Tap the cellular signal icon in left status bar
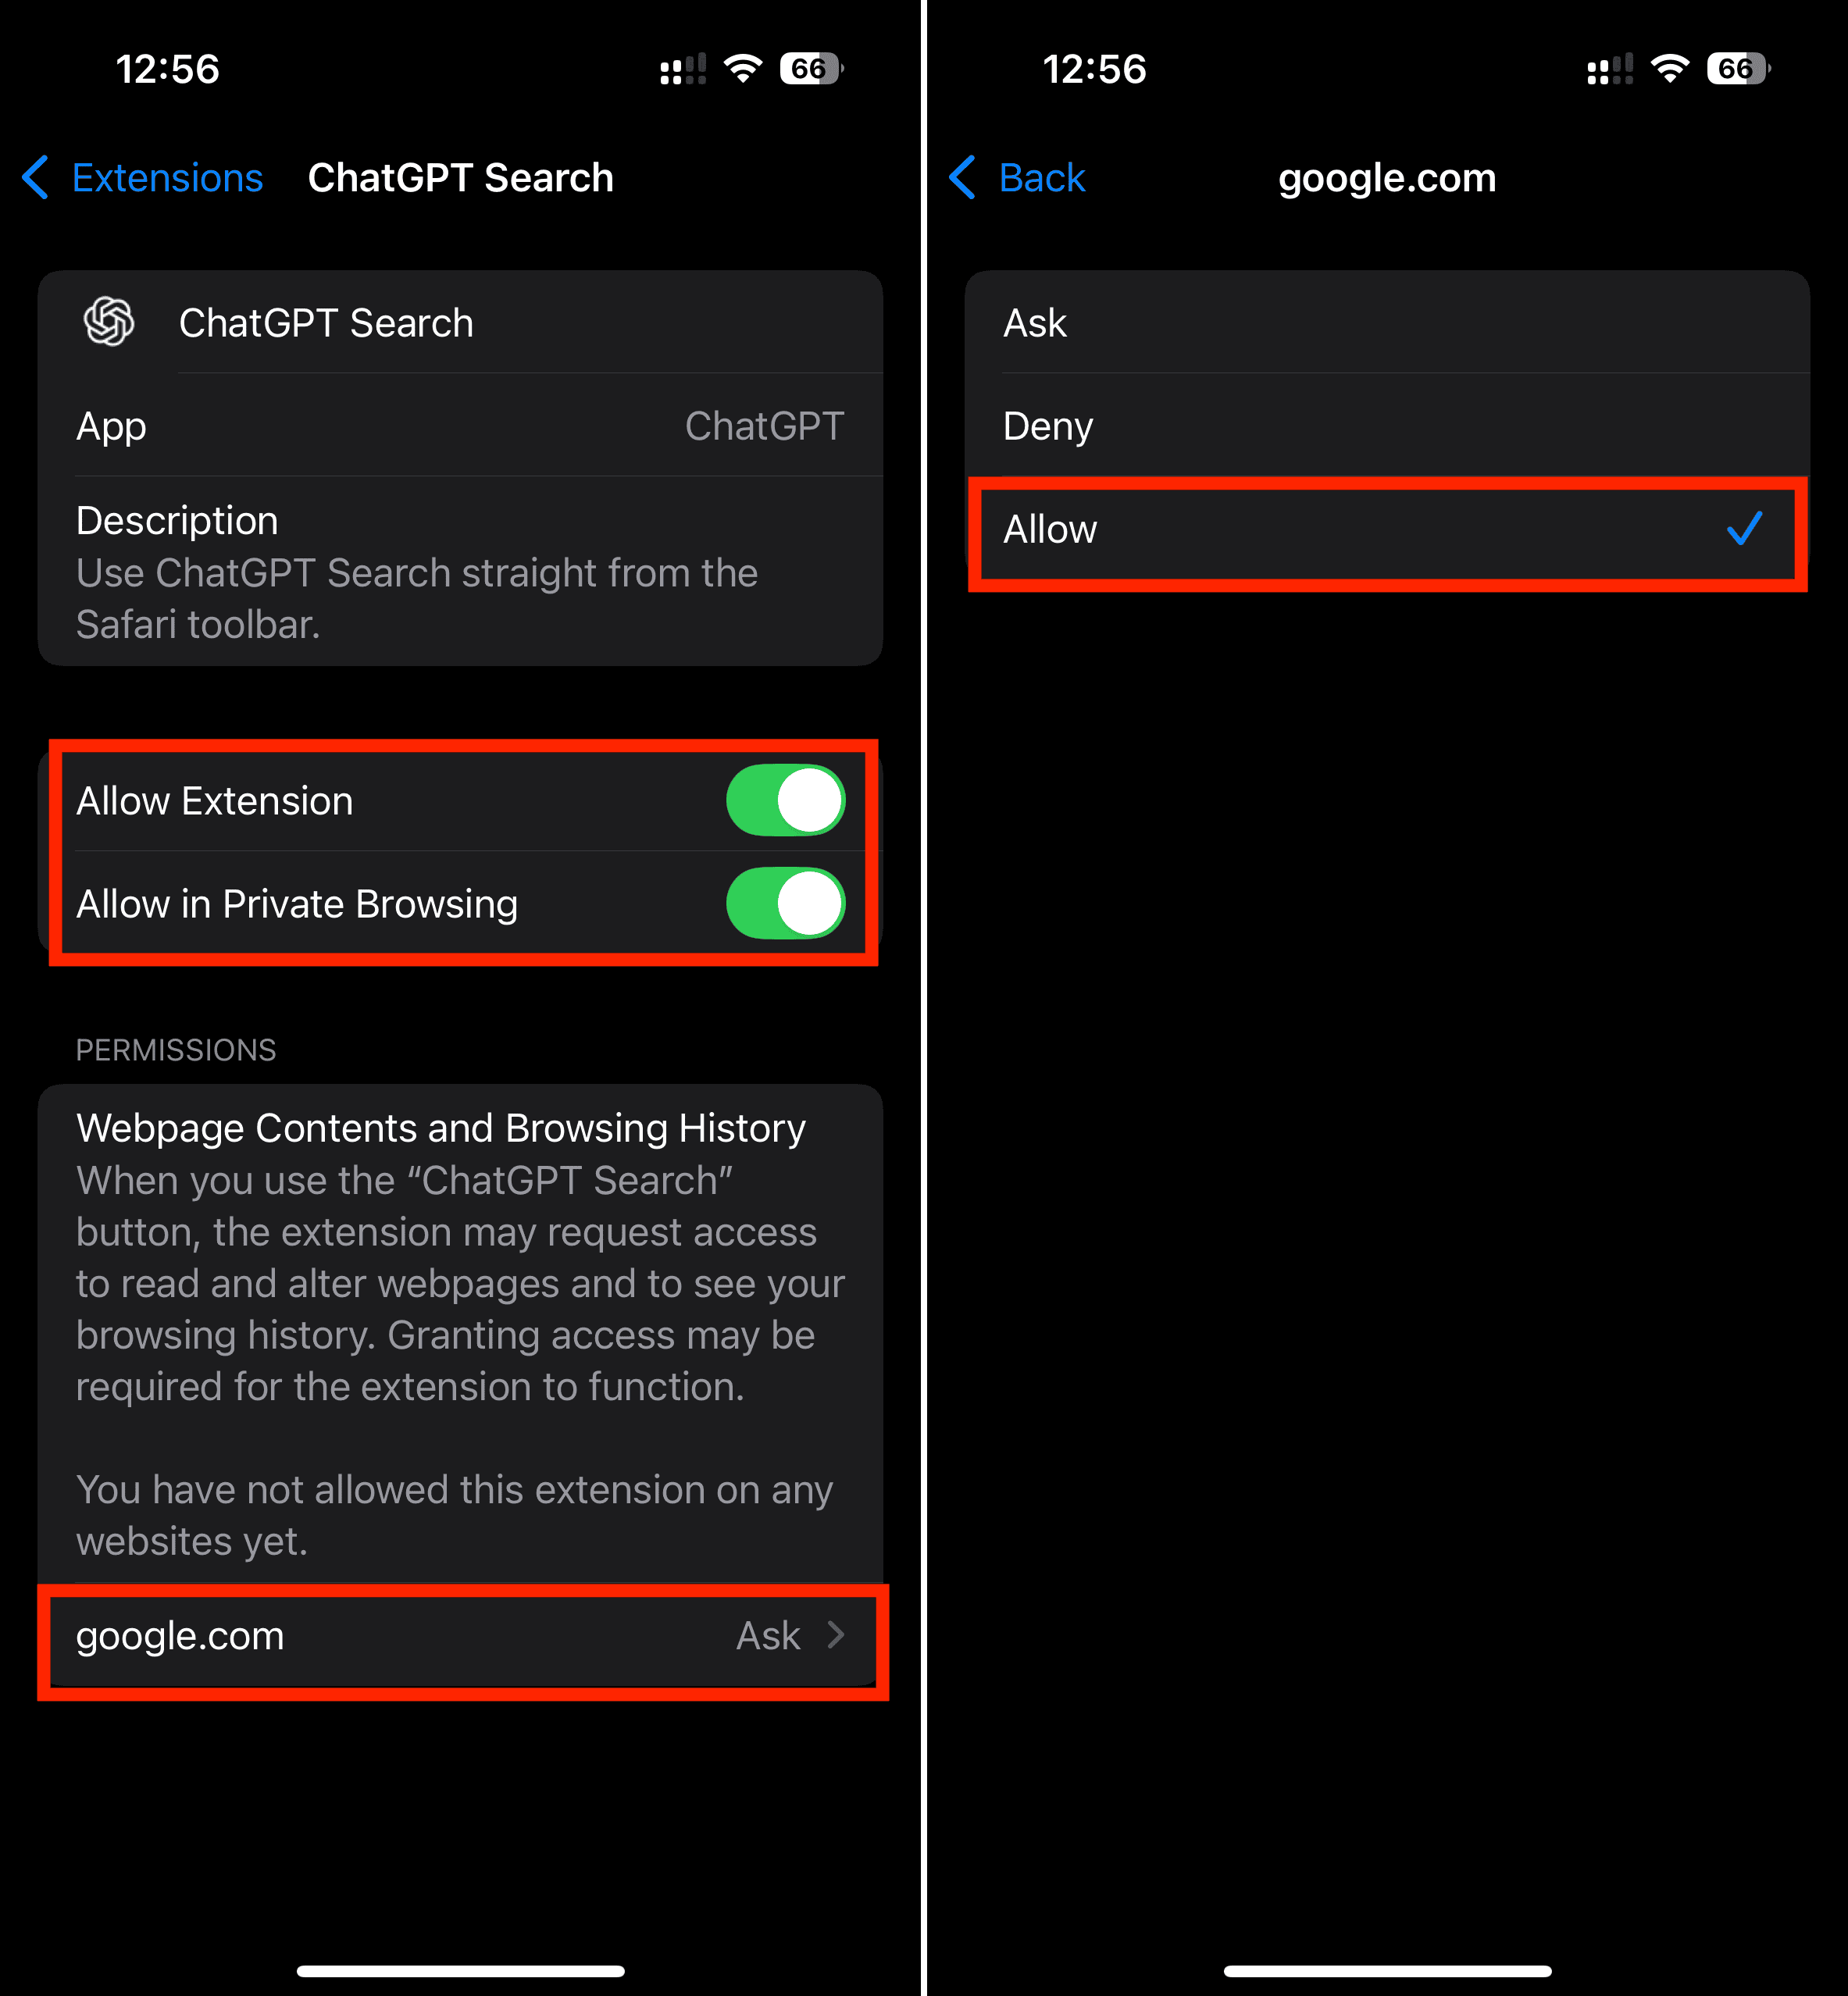 point(683,69)
